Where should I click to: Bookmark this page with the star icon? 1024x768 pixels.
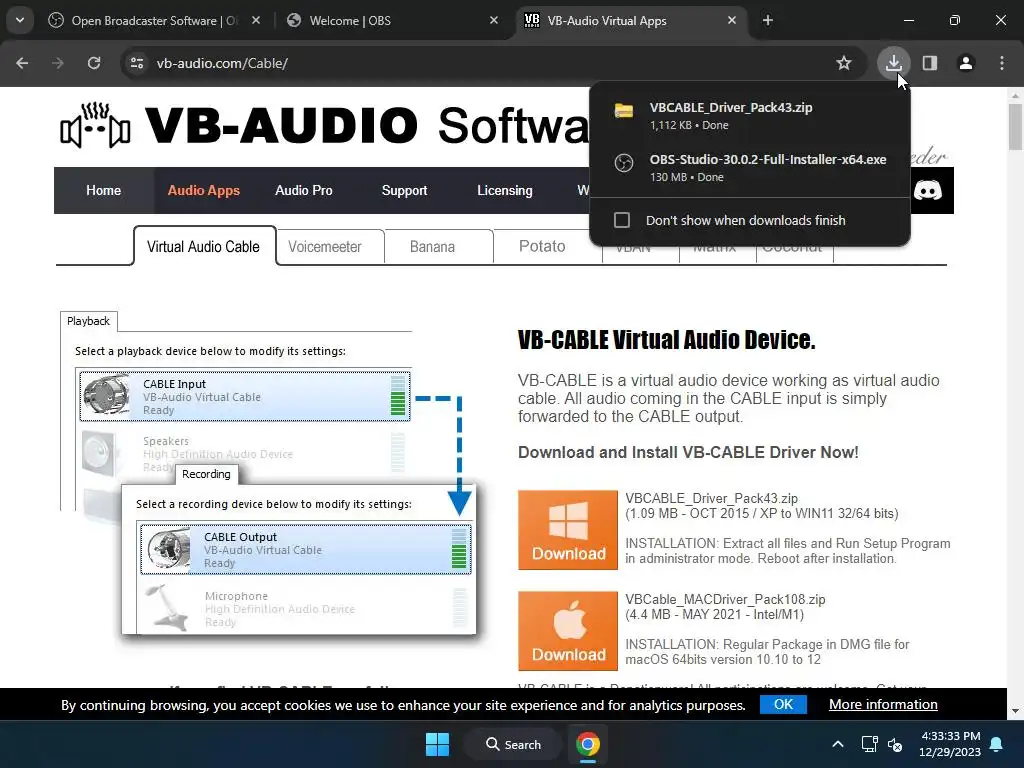(x=844, y=63)
